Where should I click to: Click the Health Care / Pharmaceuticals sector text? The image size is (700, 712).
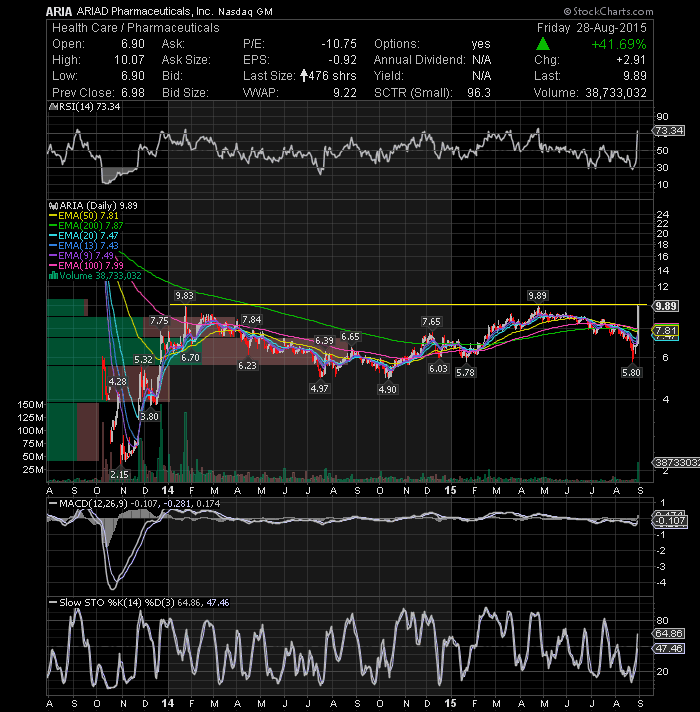136,28
